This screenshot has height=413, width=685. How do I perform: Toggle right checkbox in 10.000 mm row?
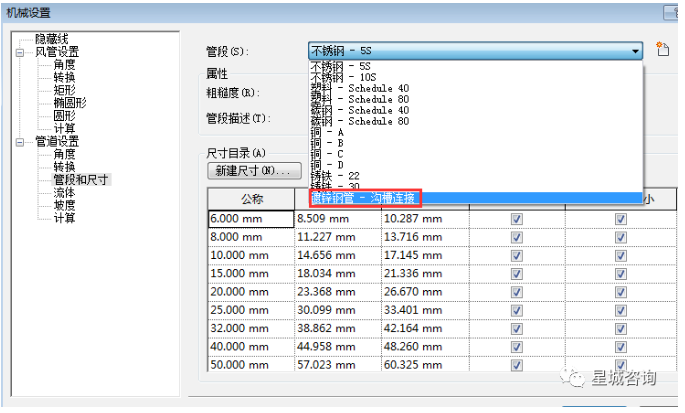tap(621, 256)
